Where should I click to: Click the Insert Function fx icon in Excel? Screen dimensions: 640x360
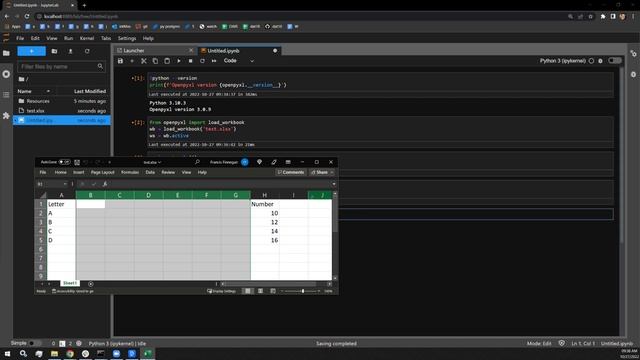click(x=105, y=184)
